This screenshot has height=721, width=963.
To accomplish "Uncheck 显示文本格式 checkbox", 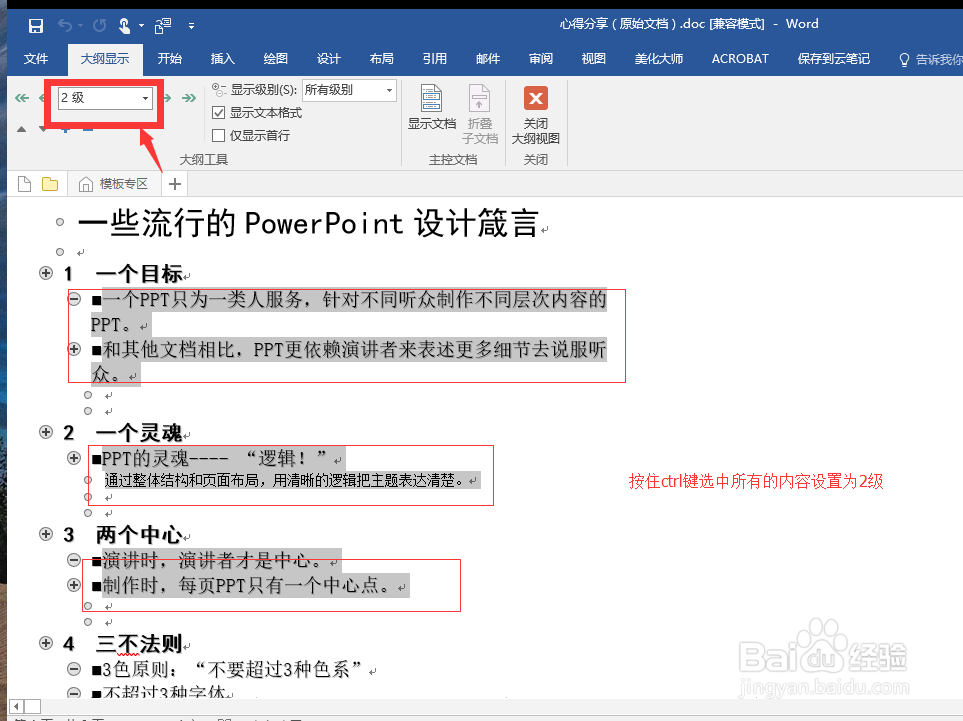I will (x=218, y=113).
